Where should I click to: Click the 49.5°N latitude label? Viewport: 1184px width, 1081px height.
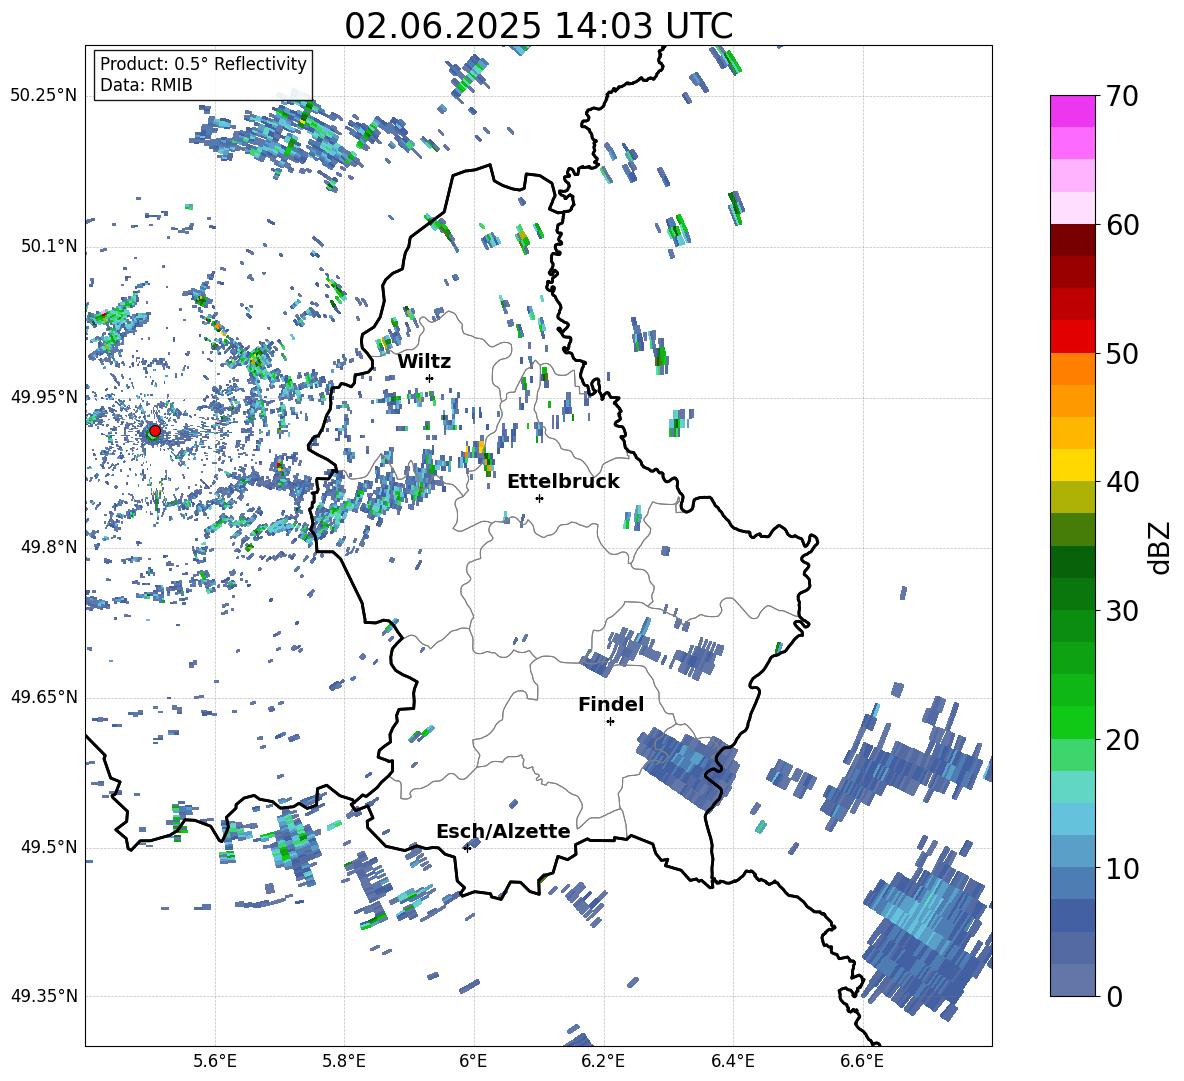(49, 847)
